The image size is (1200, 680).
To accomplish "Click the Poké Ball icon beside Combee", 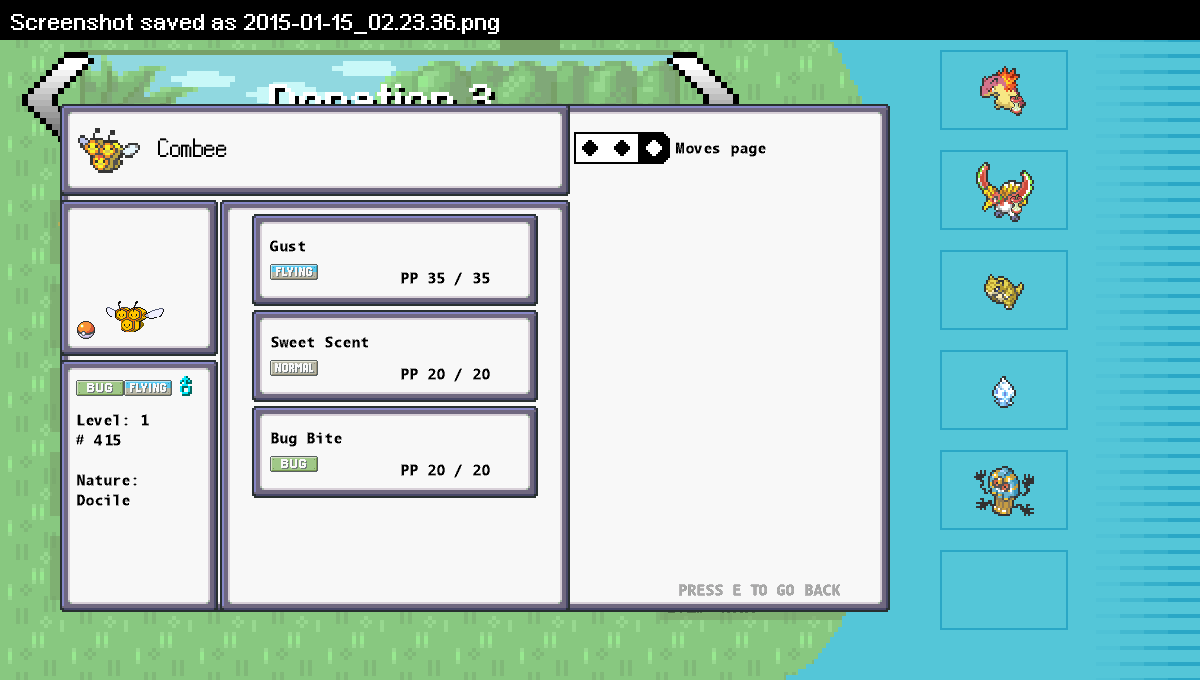I will click(86, 330).
